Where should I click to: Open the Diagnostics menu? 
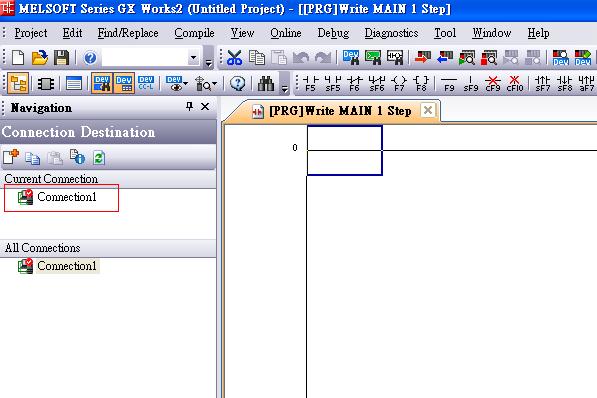[391, 33]
